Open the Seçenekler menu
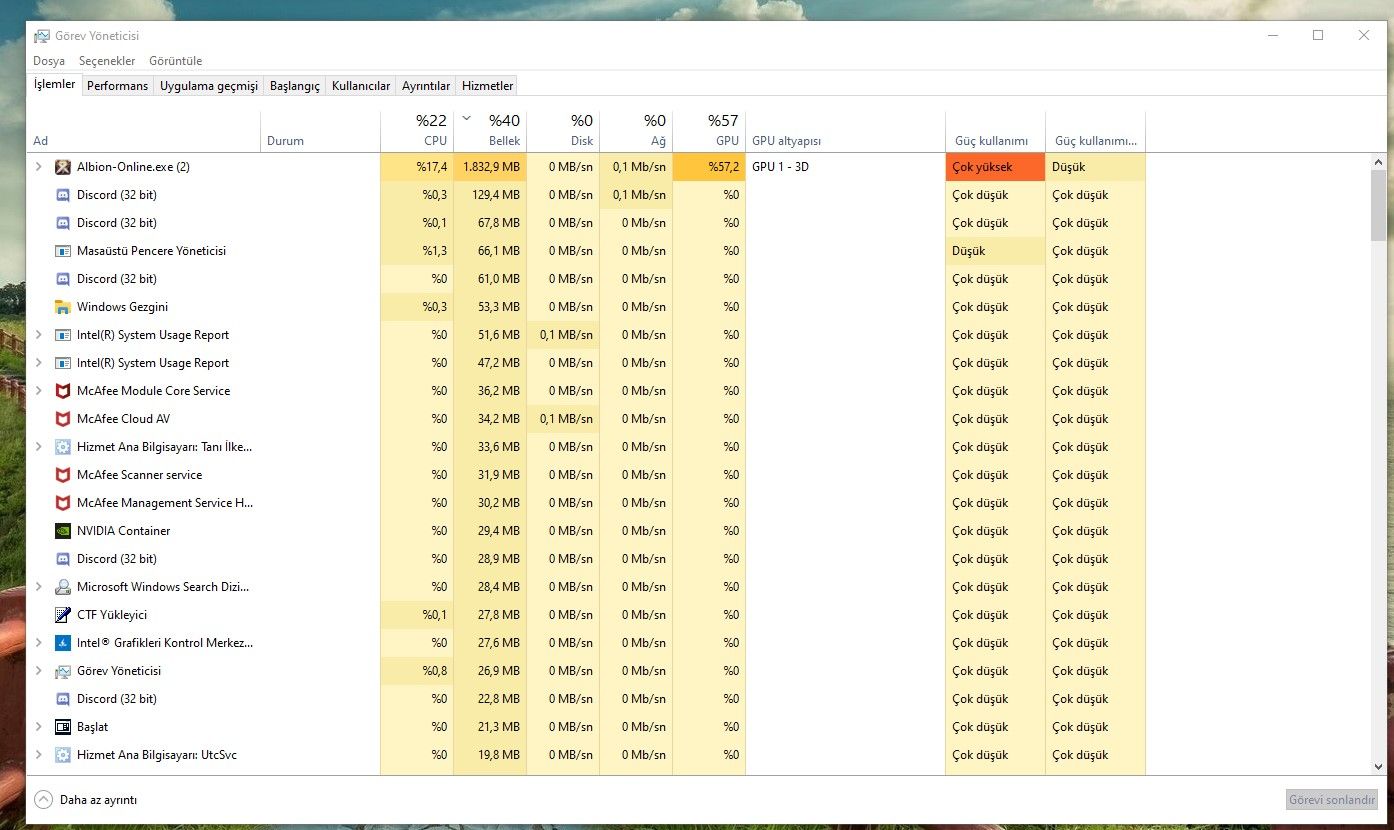Viewport: 1394px width, 830px height. [x=107, y=61]
